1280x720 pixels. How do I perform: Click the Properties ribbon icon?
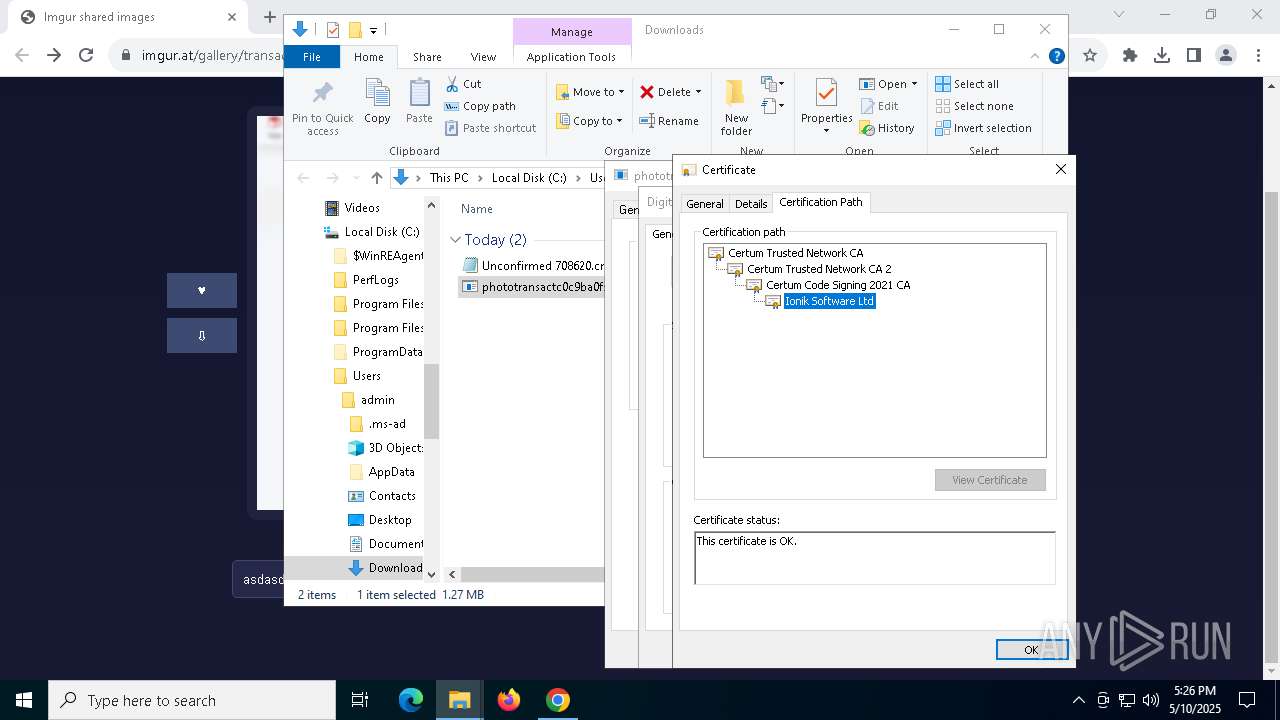click(x=826, y=93)
